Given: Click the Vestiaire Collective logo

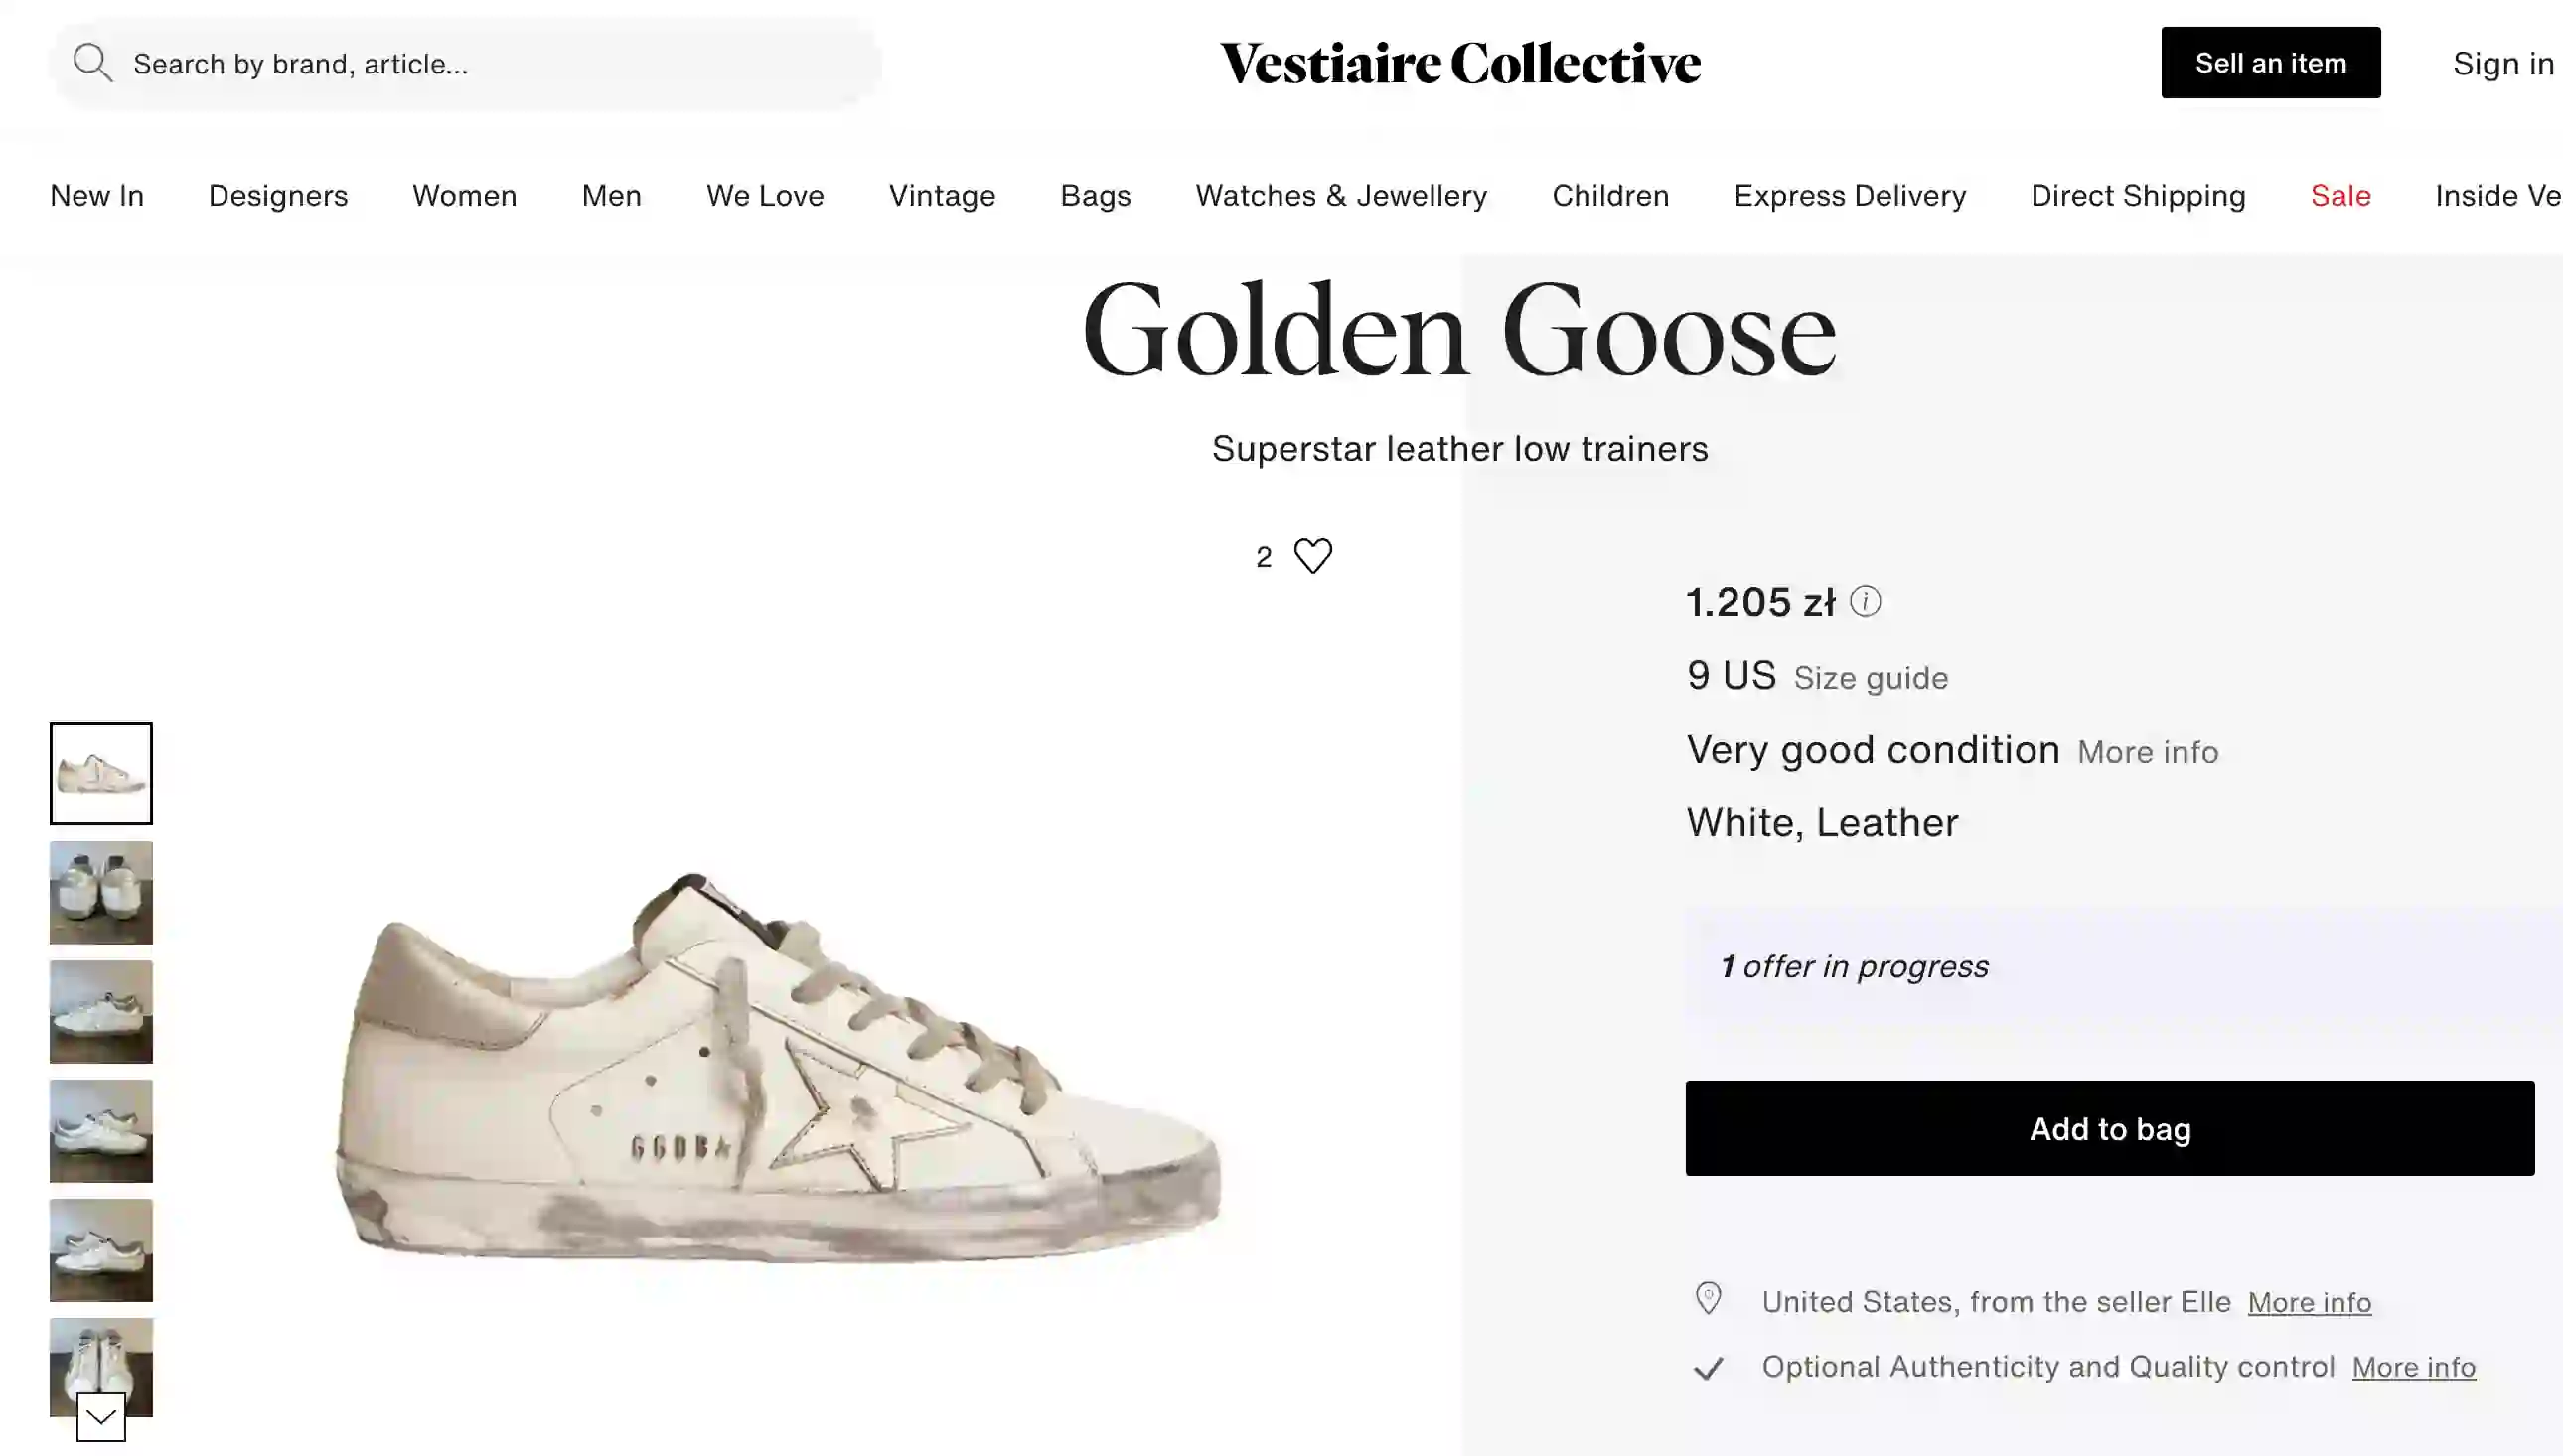Looking at the screenshot, I should [x=1462, y=62].
